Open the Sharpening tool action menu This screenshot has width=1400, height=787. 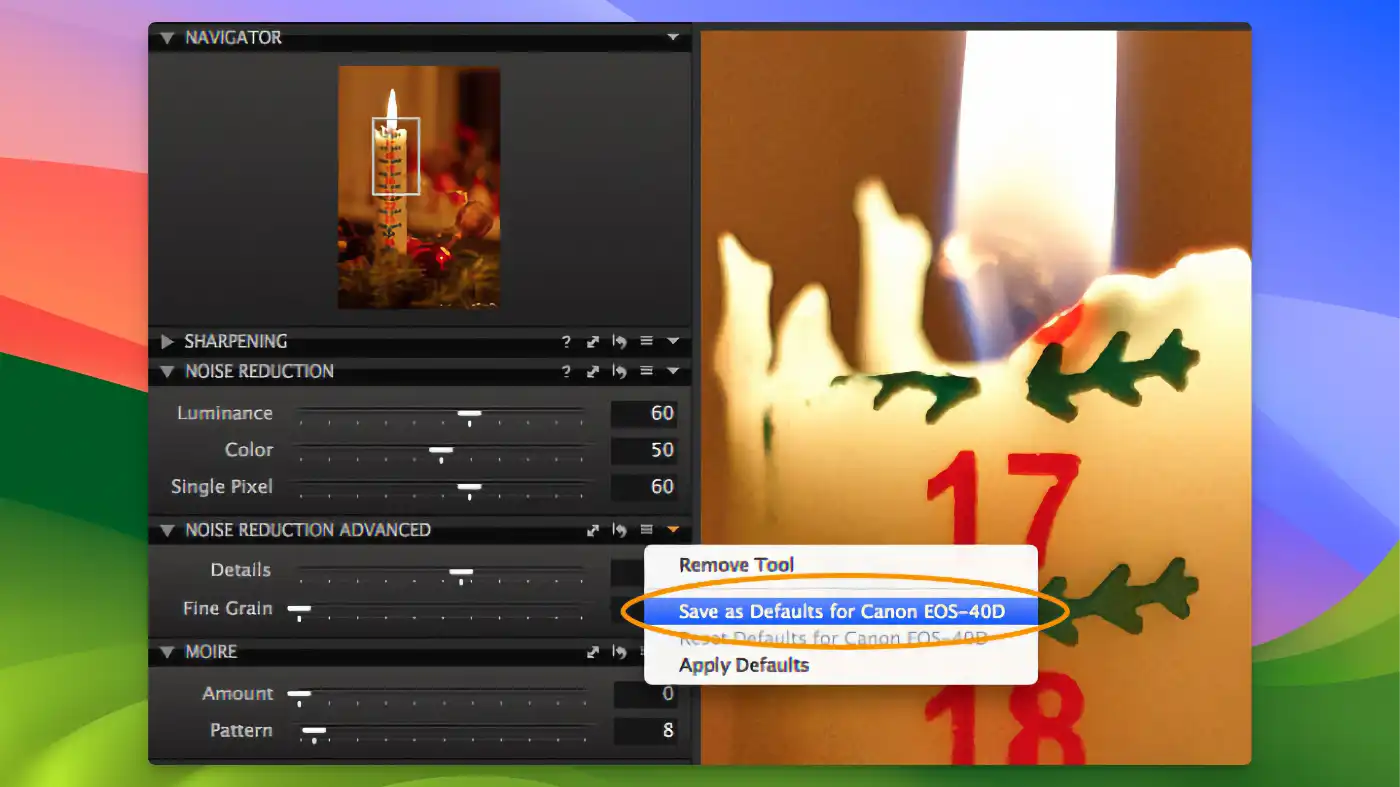[x=645, y=341]
